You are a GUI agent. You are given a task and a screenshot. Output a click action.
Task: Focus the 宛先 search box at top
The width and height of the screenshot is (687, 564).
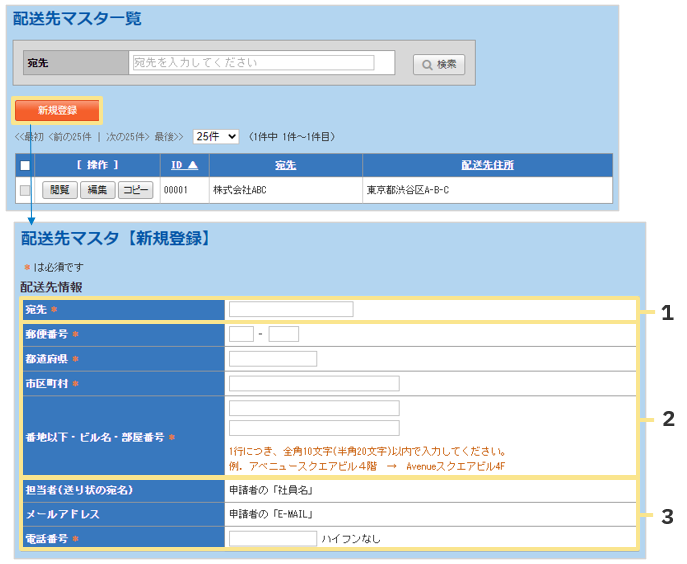[251, 62]
